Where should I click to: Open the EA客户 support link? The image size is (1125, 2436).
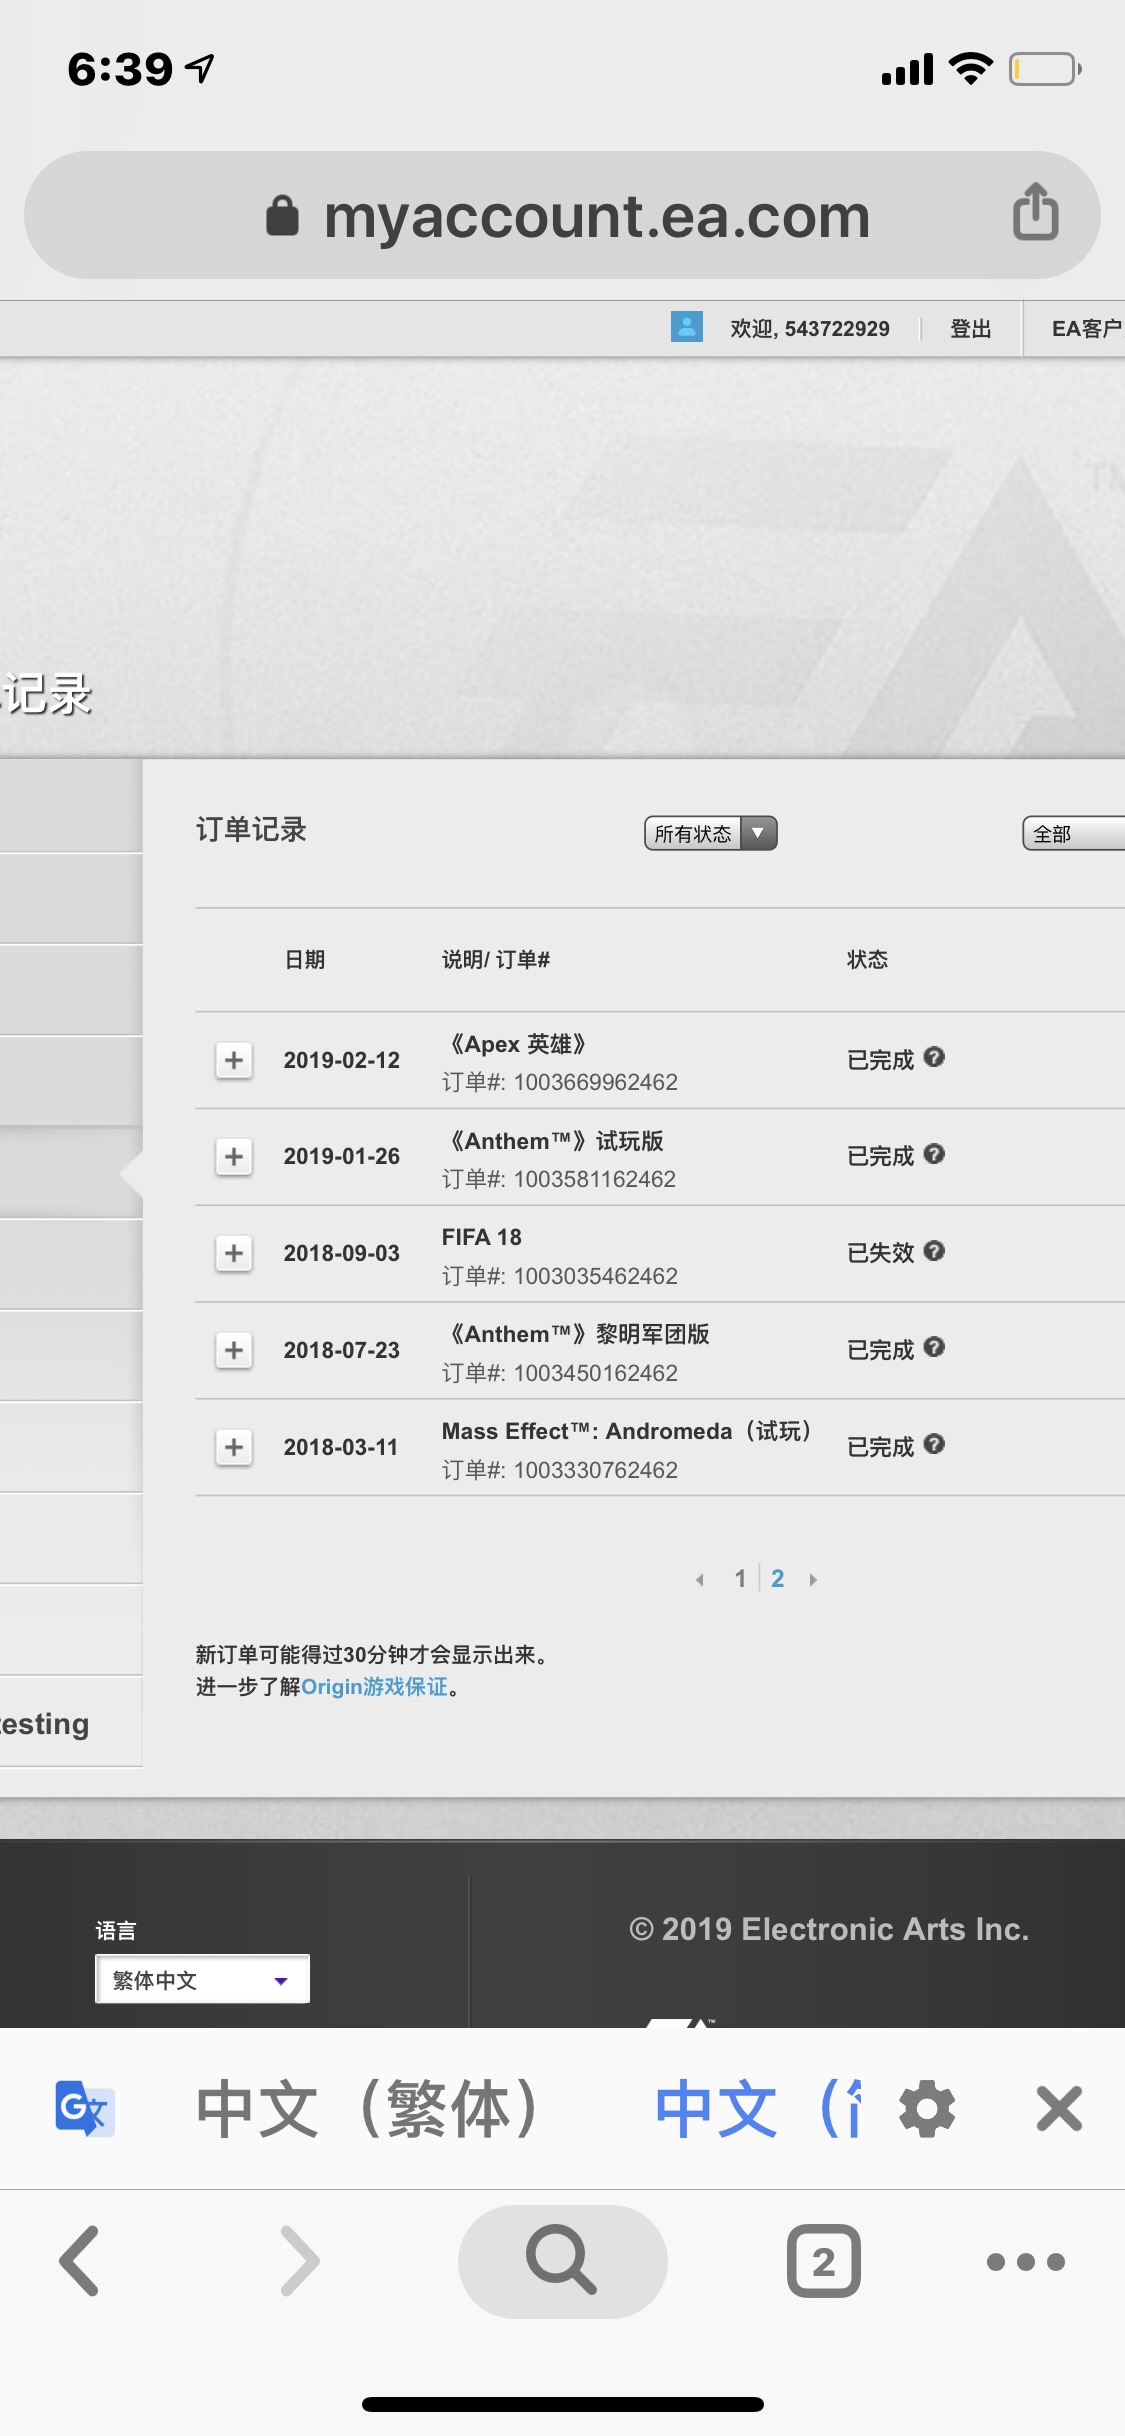(1087, 329)
